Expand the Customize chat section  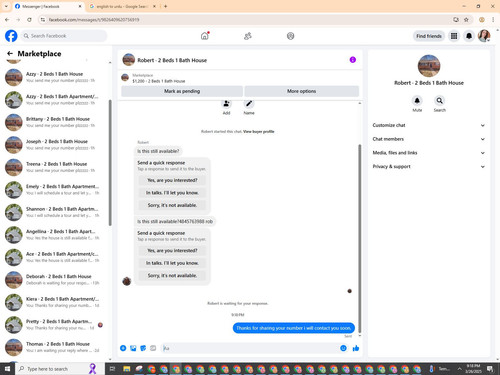click(x=429, y=125)
